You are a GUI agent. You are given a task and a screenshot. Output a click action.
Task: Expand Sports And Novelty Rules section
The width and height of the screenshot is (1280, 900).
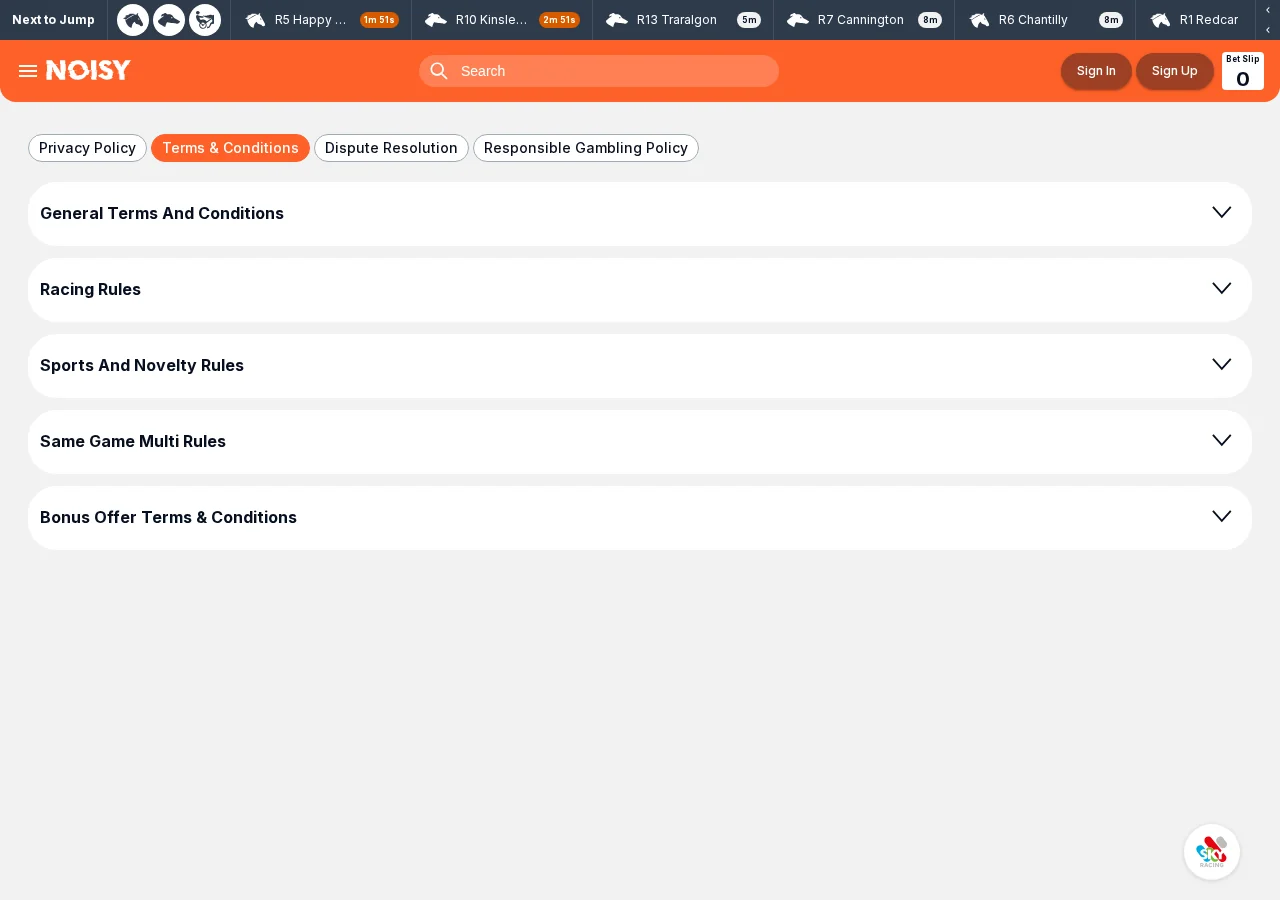640,366
